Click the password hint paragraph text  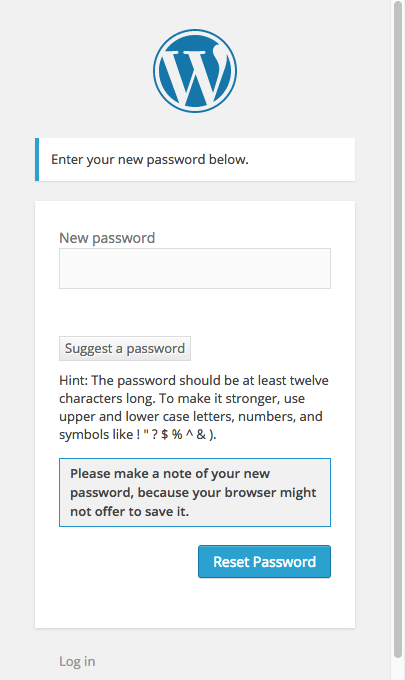point(194,408)
